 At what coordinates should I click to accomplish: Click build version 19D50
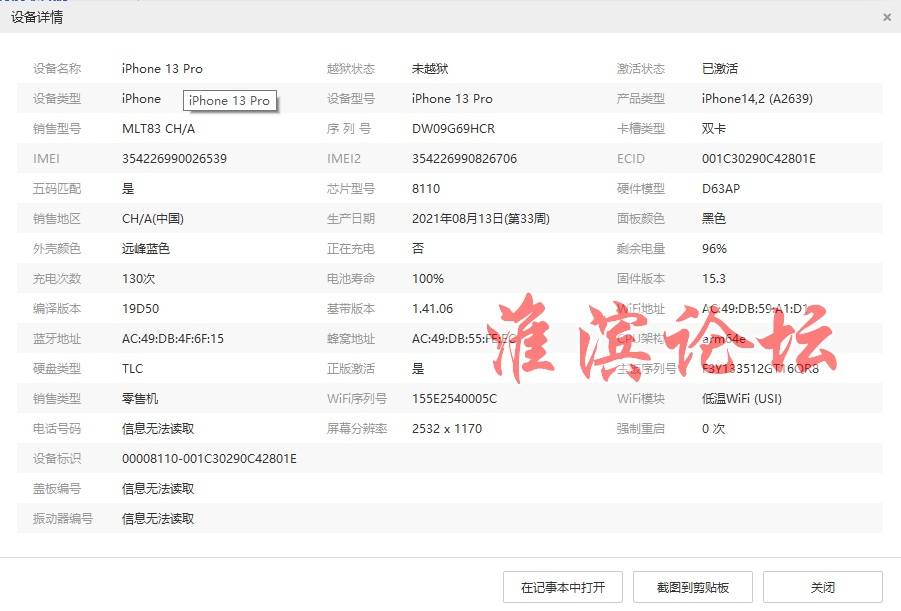[140, 309]
